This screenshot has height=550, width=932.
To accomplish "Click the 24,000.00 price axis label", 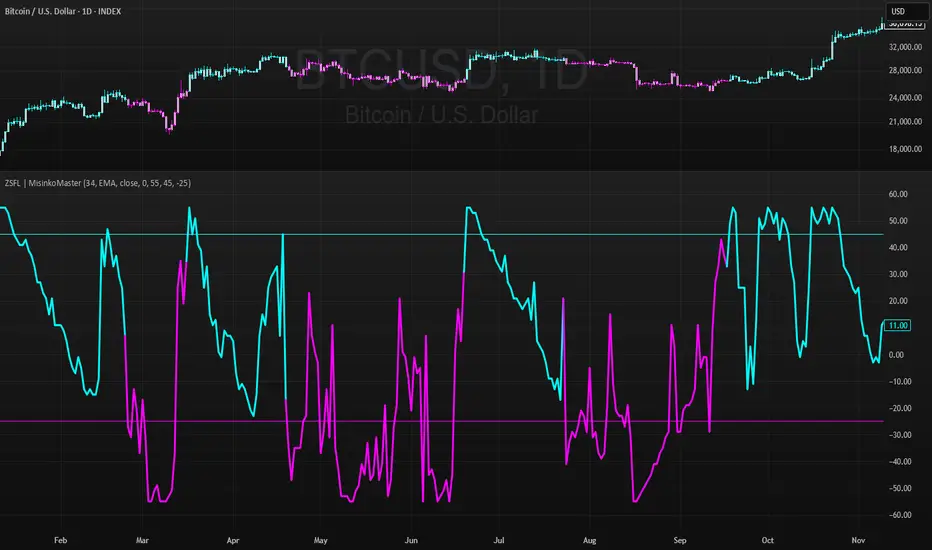I will 905,98.
